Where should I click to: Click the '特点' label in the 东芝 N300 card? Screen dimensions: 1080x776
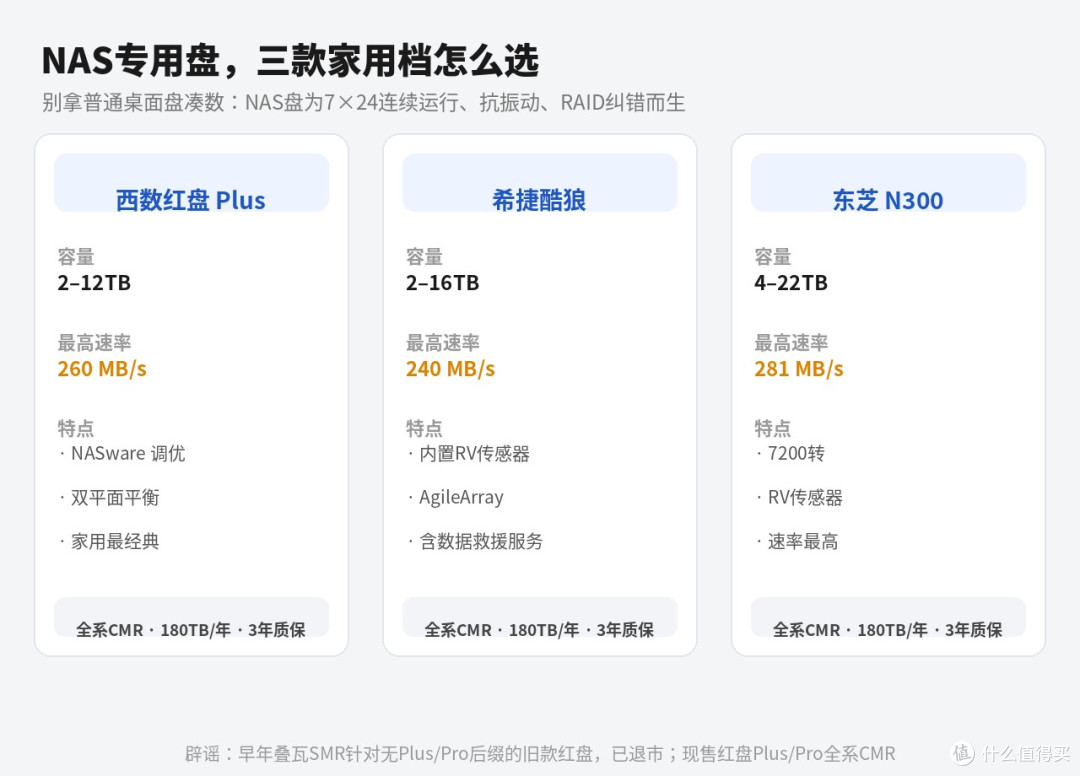pyautogui.click(x=773, y=429)
